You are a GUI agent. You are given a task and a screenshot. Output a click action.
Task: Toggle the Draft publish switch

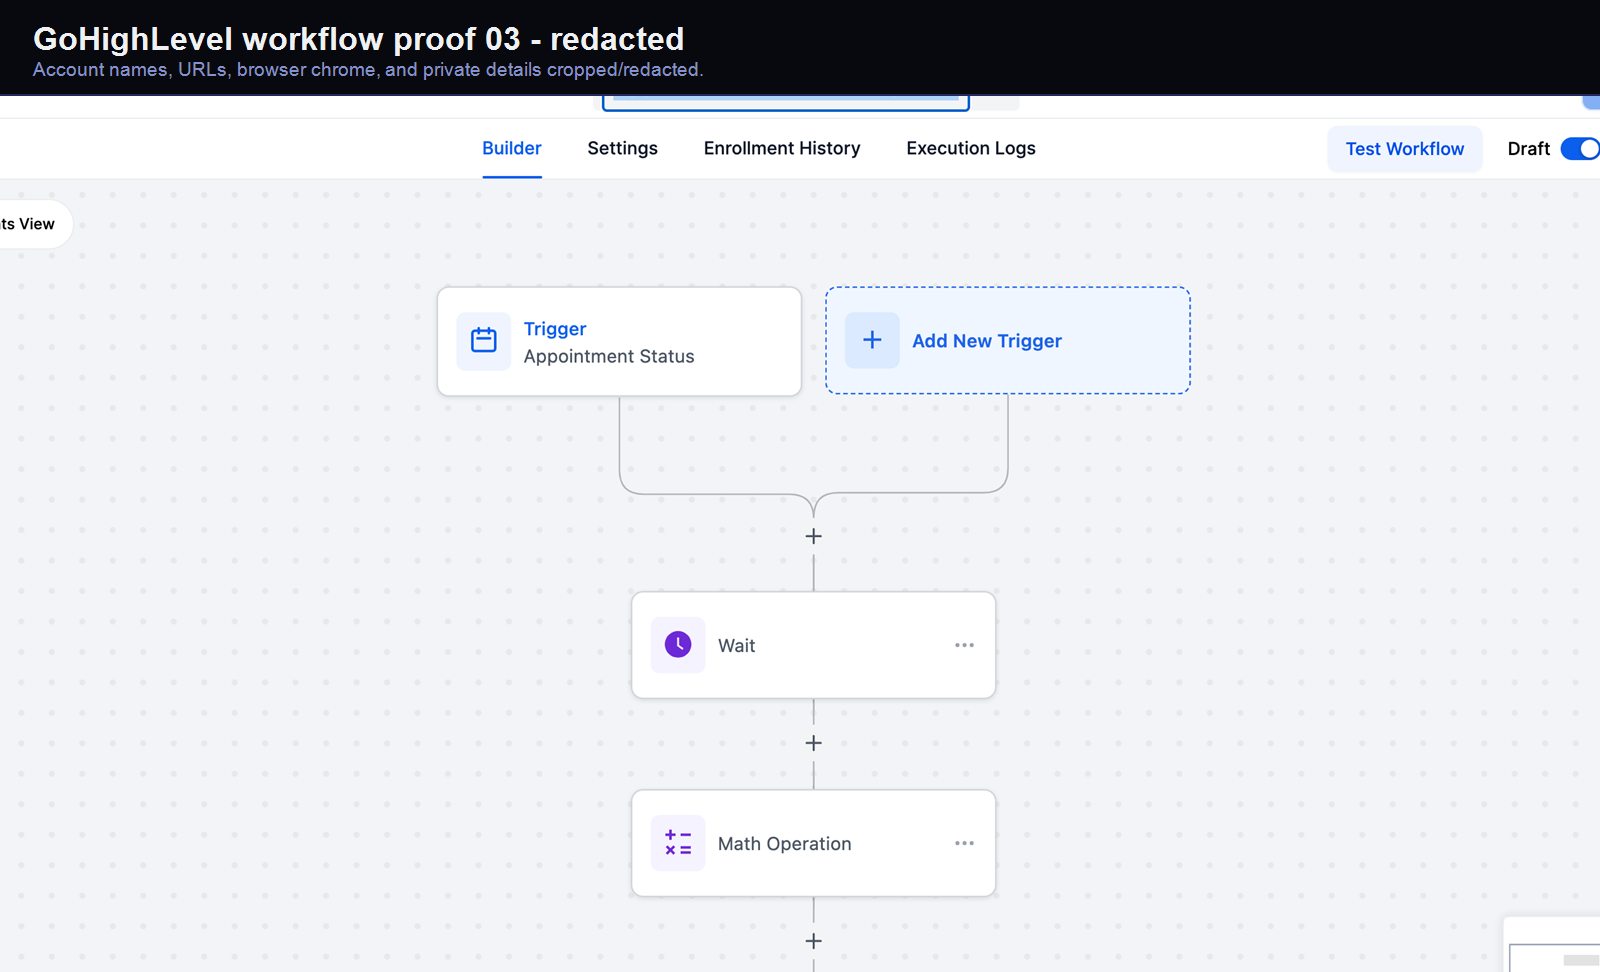point(1581,149)
